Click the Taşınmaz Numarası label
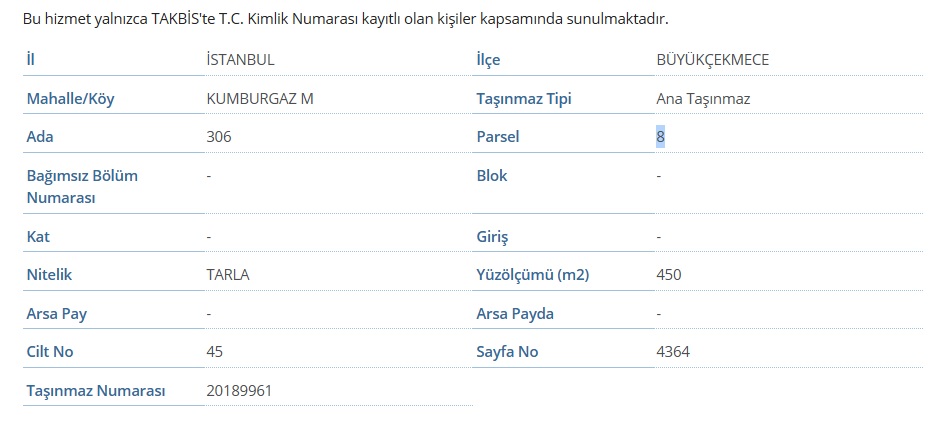Screen dimensions: 947x431 [x=95, y=391]
